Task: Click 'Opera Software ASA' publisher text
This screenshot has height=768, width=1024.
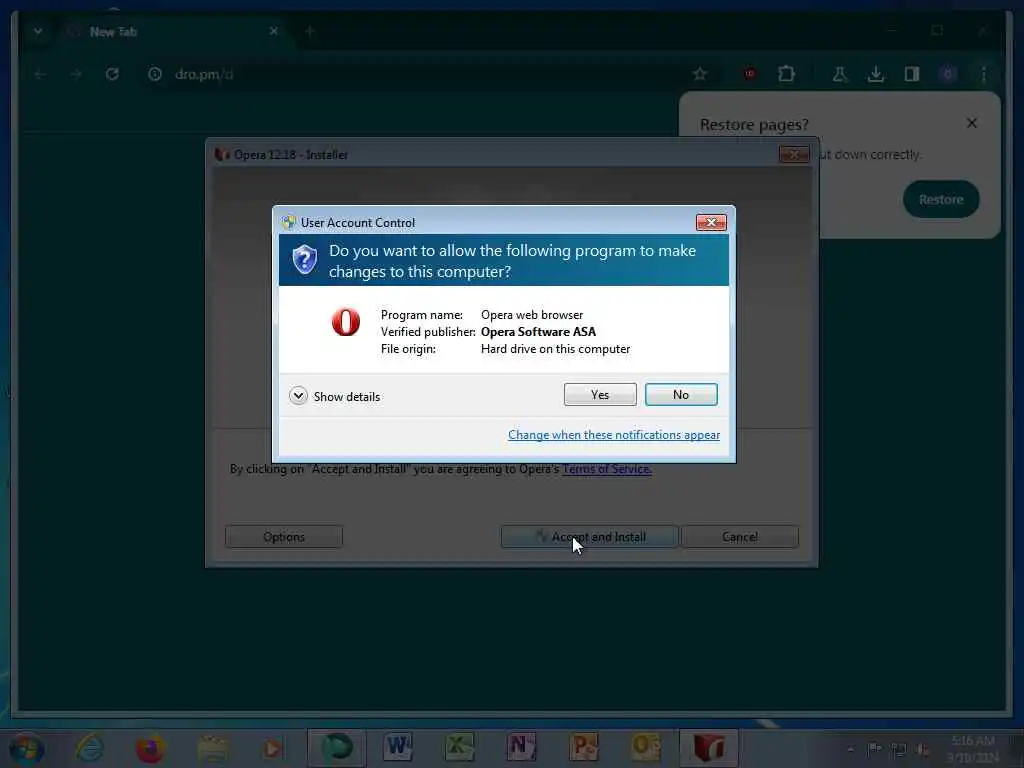Action: [x=538, y=332]
